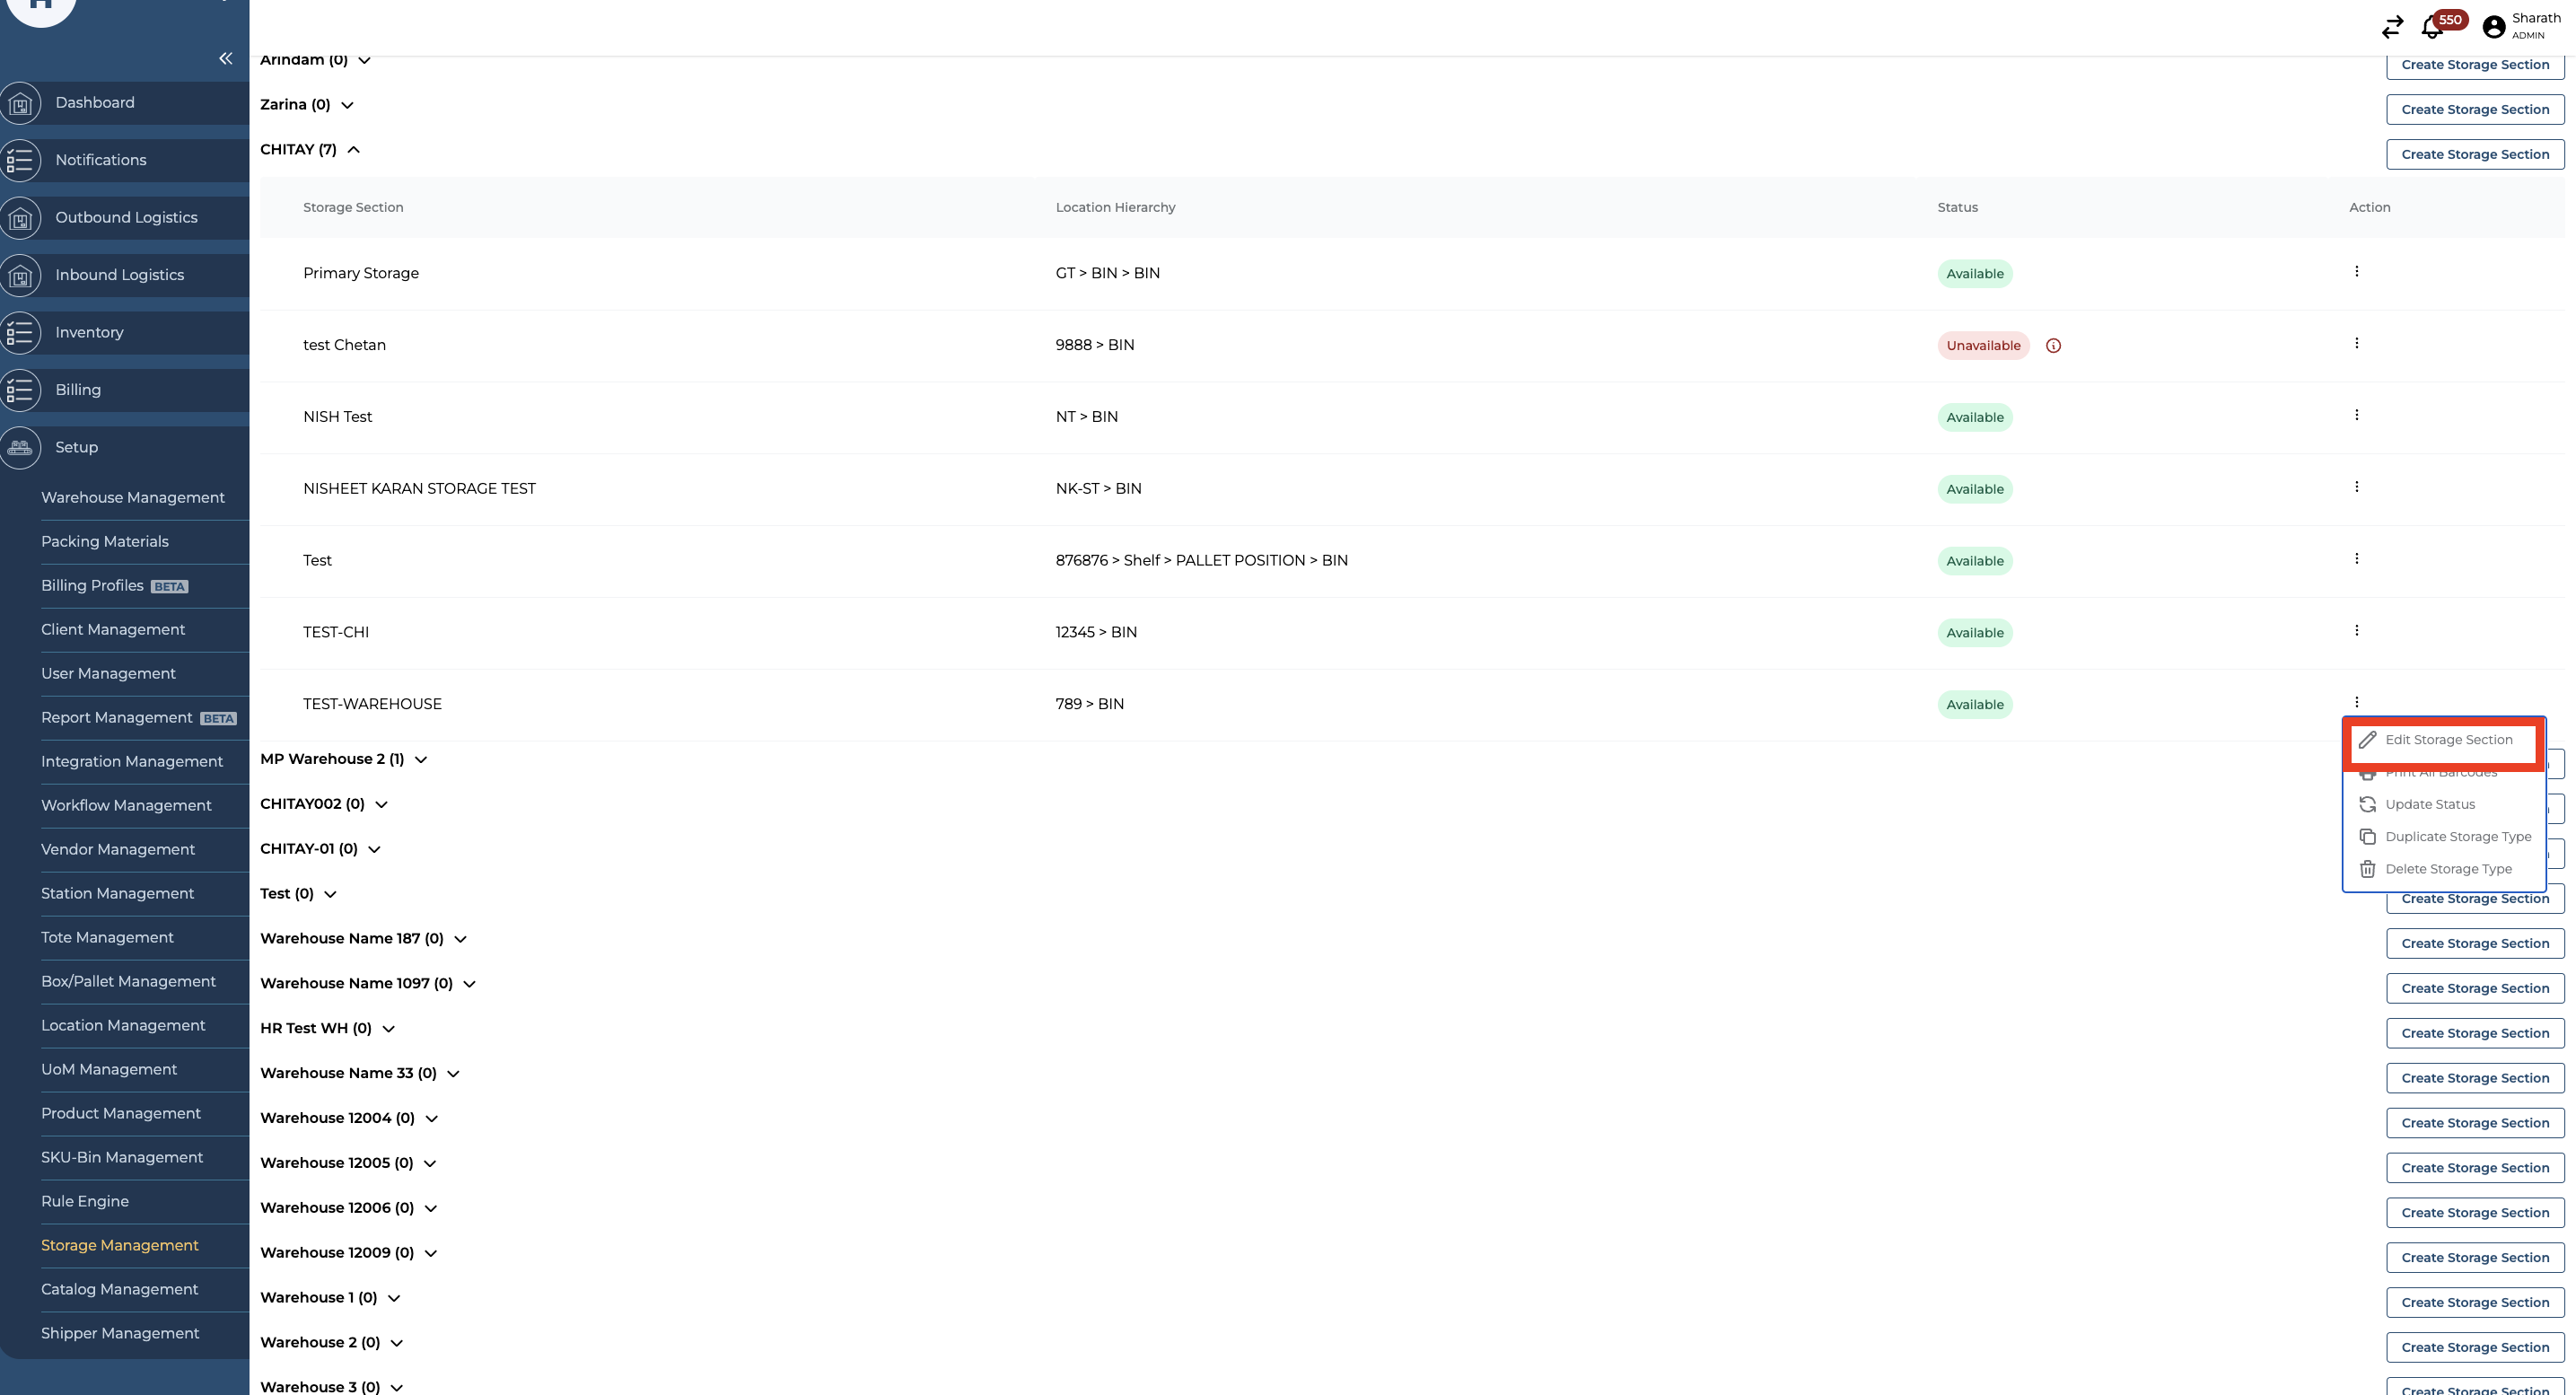Image resolution: width=2576 pixels, height=1395 pixels.
Task: Open the notifications bell icon
Action: pos(2432,28)
